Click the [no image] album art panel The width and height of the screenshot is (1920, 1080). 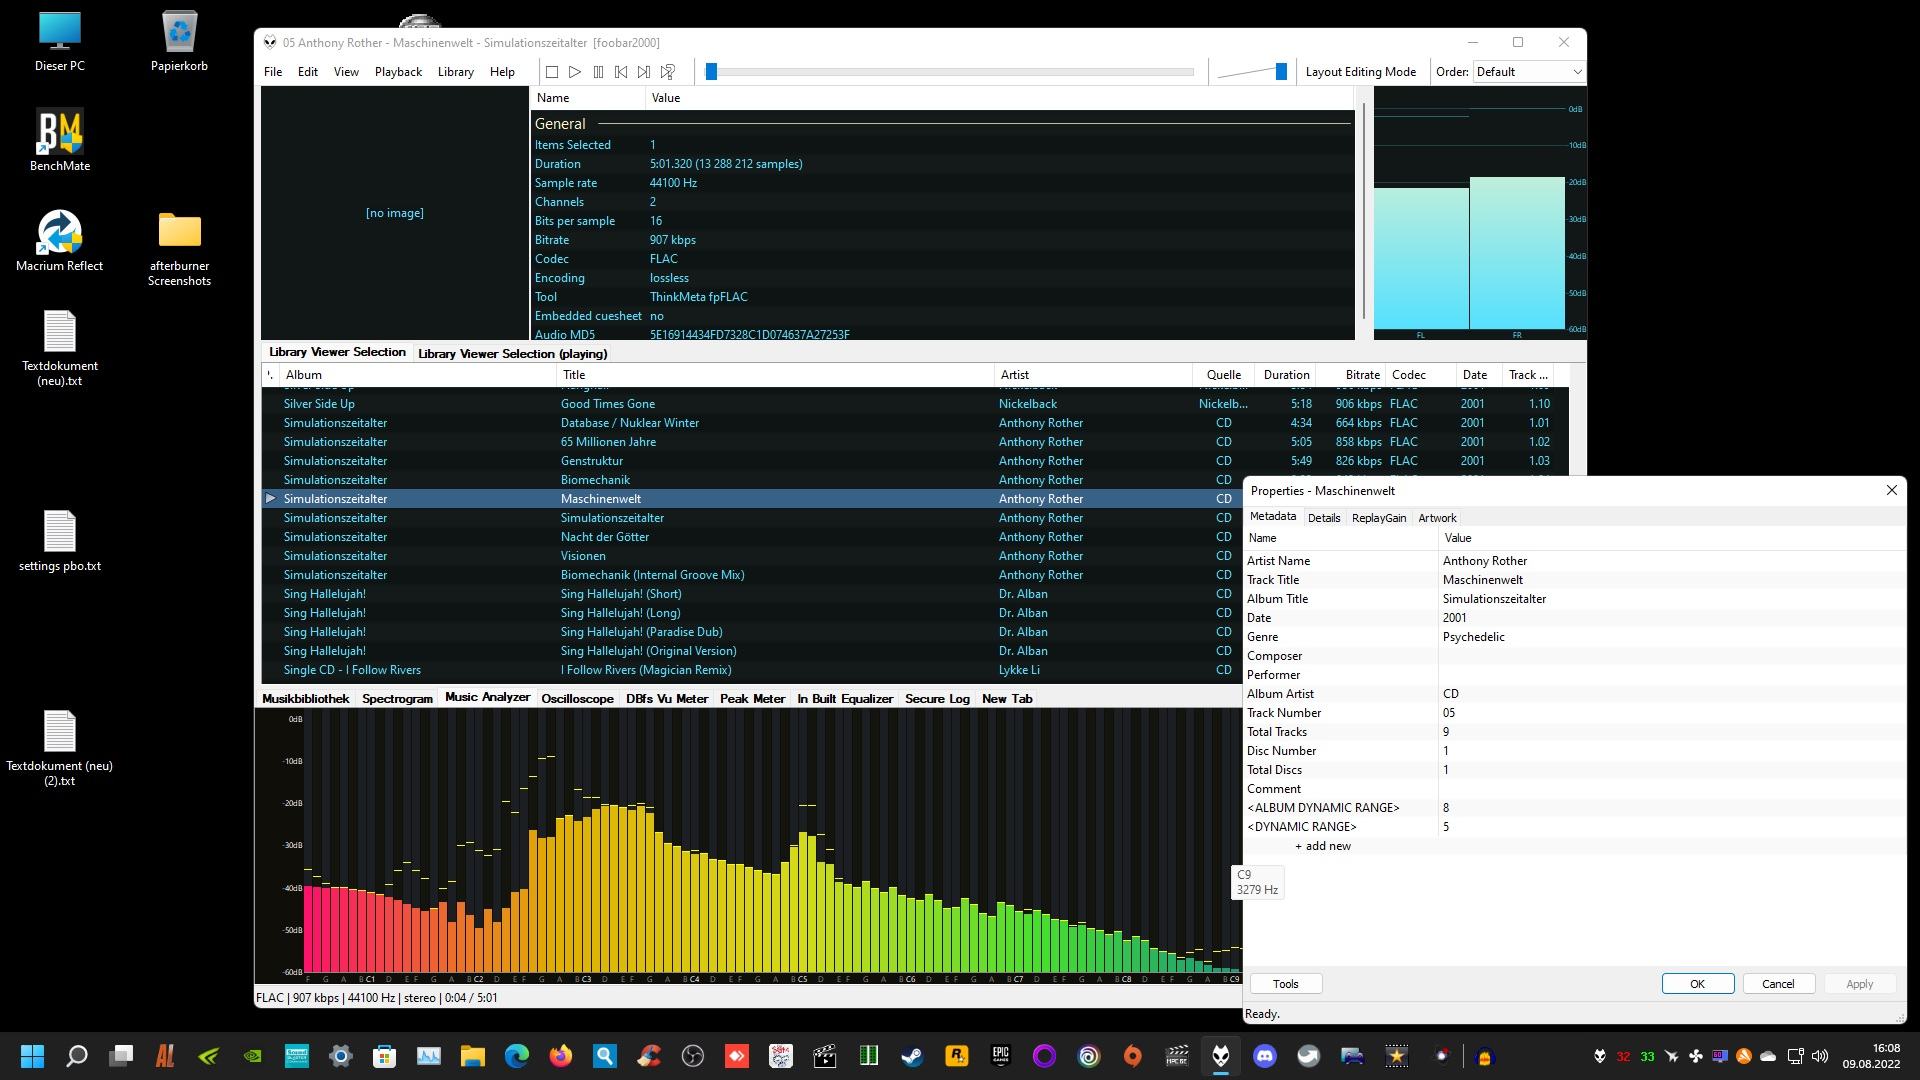(x=394, y=213)
